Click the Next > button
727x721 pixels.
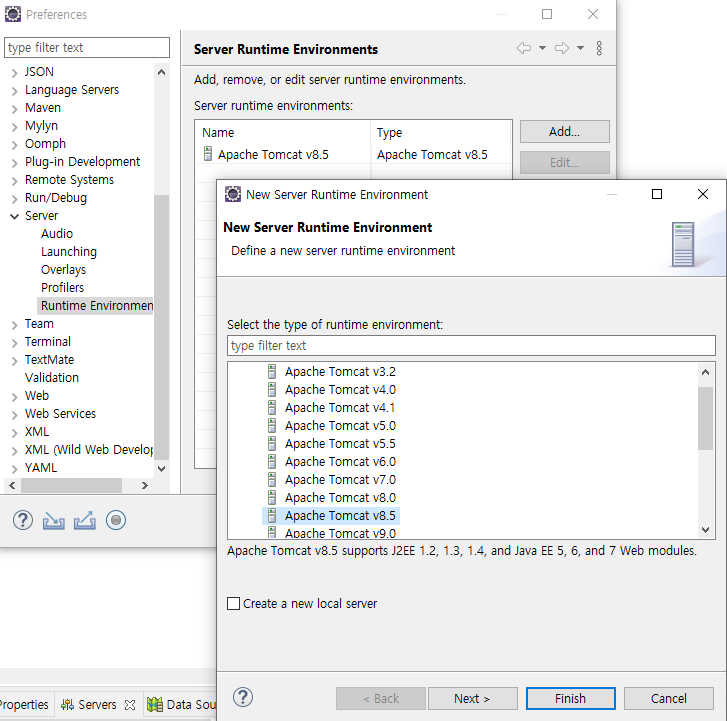(x=472, y=698)
